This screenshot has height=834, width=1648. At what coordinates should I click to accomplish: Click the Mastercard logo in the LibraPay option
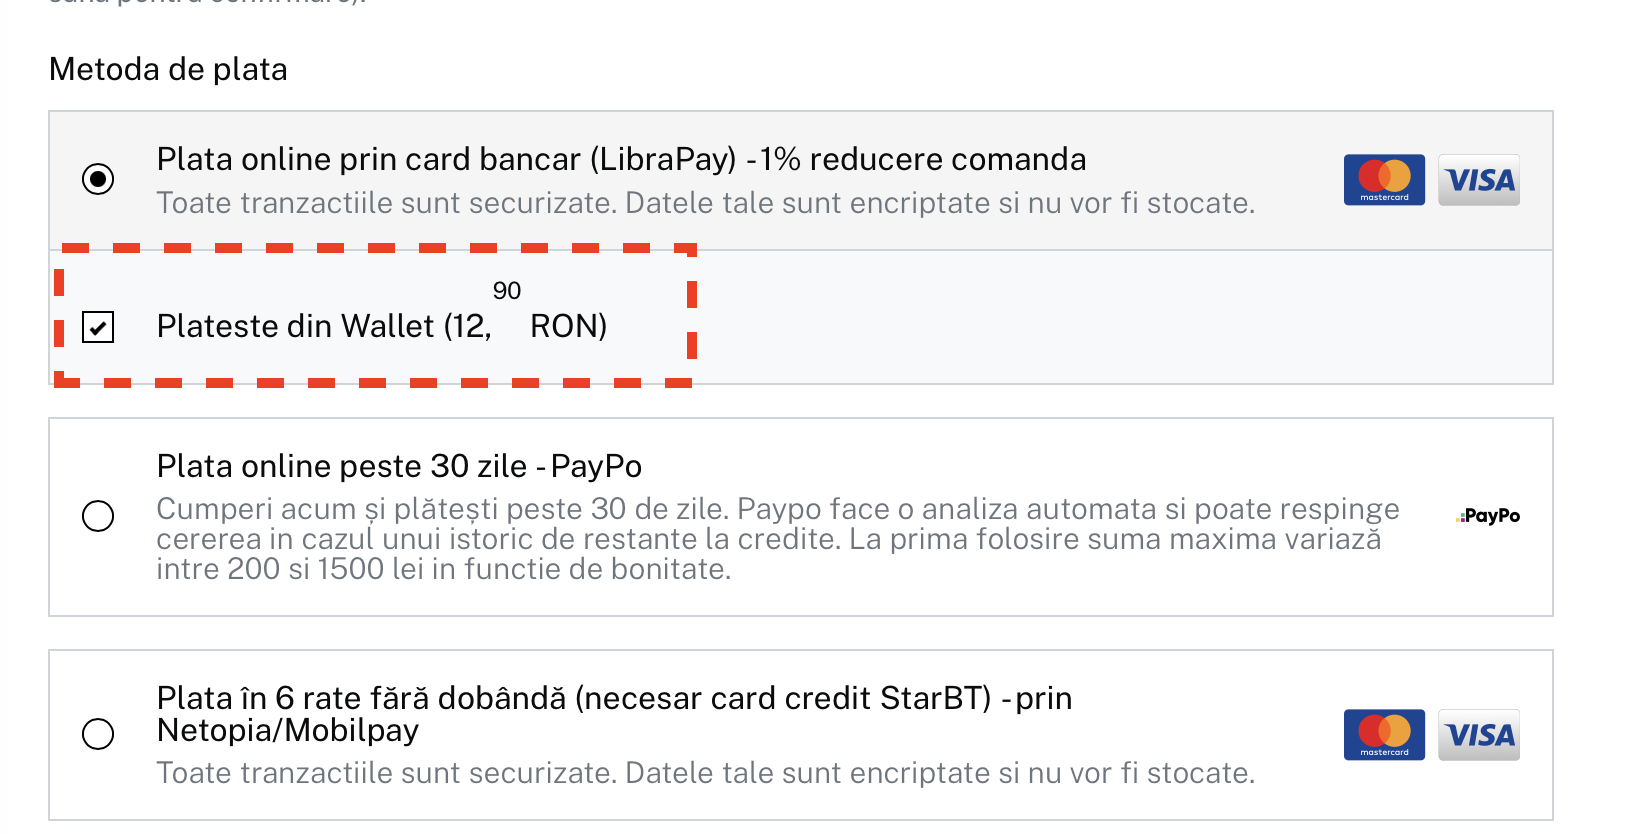[x=1384, y=180]
